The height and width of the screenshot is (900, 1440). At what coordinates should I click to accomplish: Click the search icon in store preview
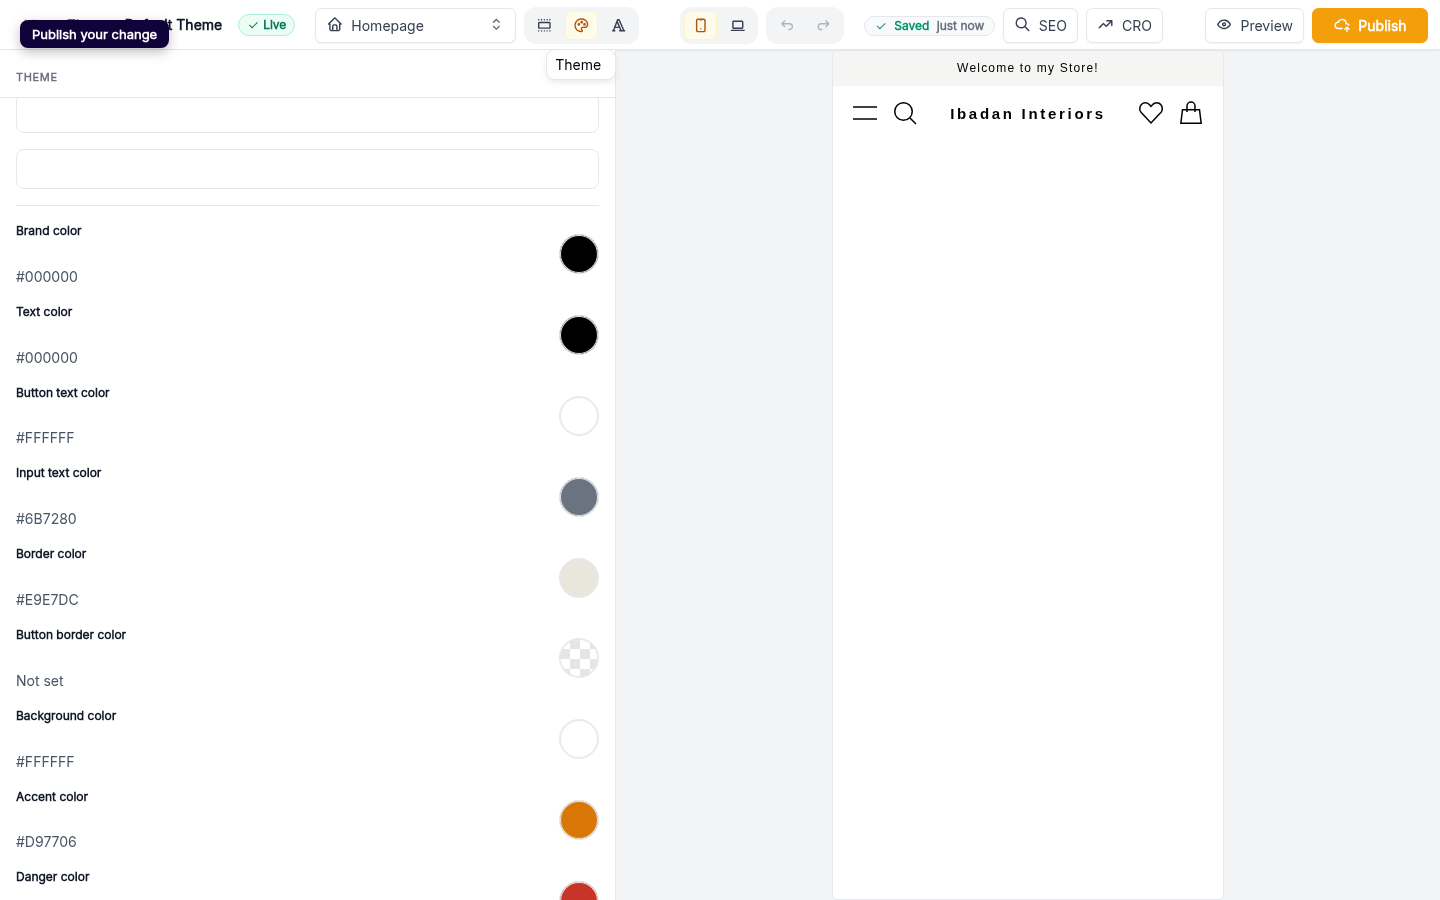tap(905, 113)
